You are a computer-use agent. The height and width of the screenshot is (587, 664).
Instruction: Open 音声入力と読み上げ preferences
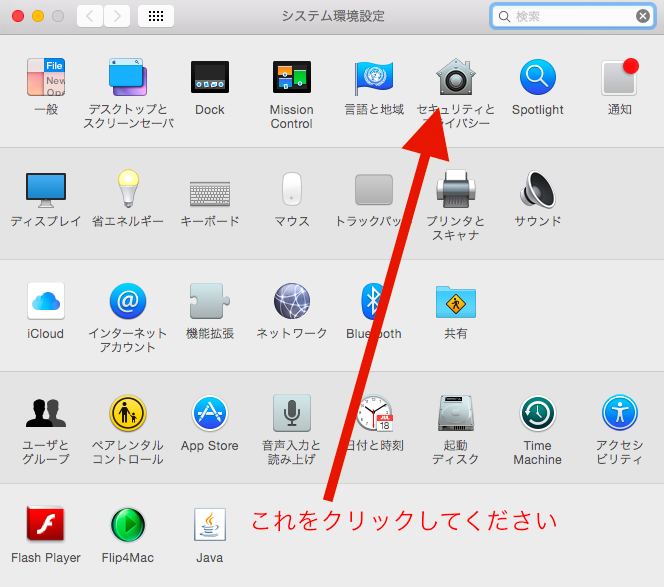click(x=292, y=413)
